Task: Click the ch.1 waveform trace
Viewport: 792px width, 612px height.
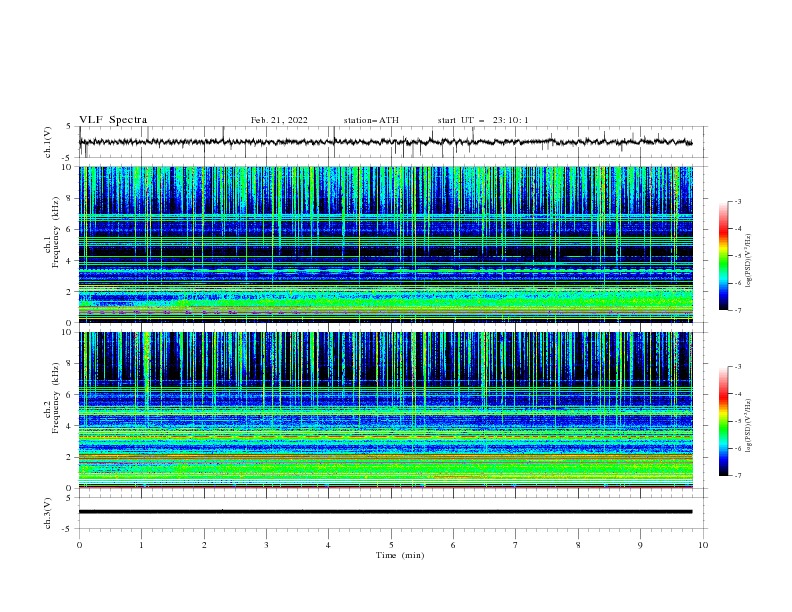Action: pyautogui.click(x=385, y=142)
